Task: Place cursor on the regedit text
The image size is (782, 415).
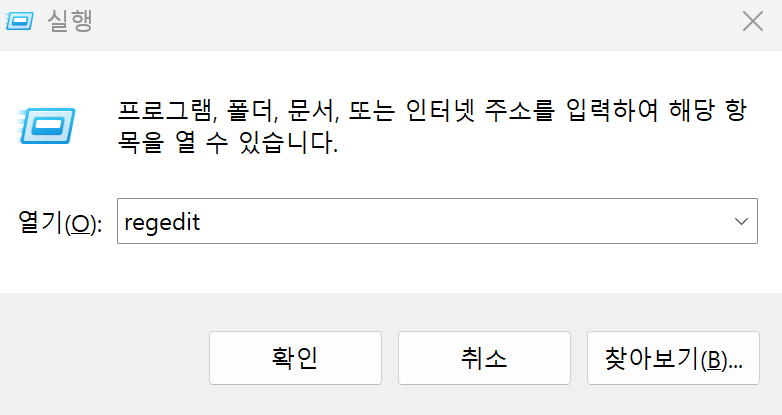Action: (x=162, y=222)
